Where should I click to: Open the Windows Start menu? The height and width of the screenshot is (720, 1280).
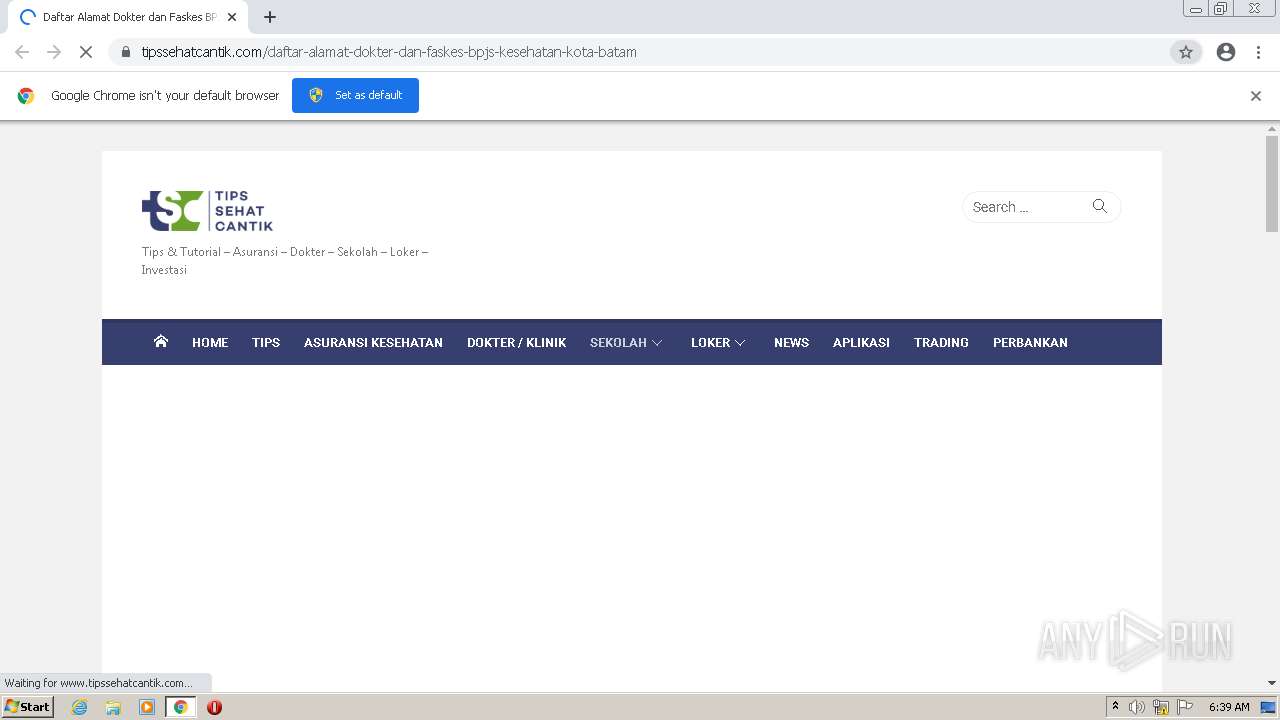click(27, 707)
